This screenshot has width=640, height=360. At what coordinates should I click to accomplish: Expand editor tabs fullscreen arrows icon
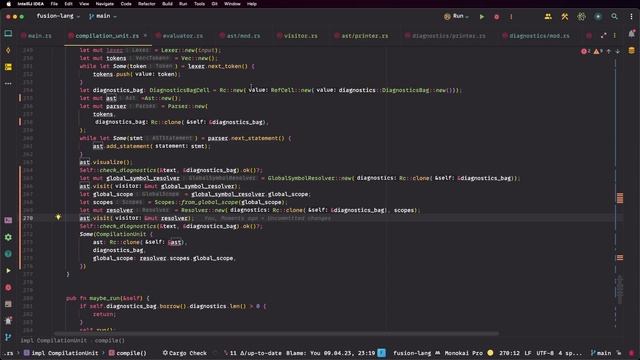pyautogui.click(x=604, y=36)
